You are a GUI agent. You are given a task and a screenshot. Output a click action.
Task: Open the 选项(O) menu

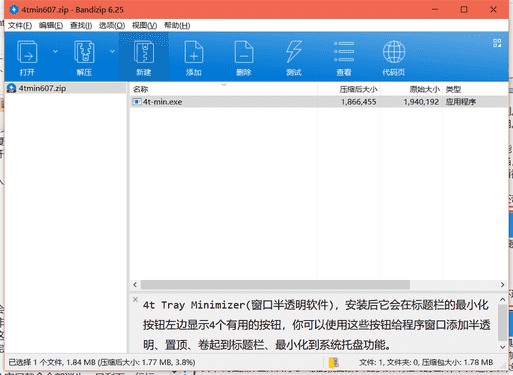coord(112,26)
